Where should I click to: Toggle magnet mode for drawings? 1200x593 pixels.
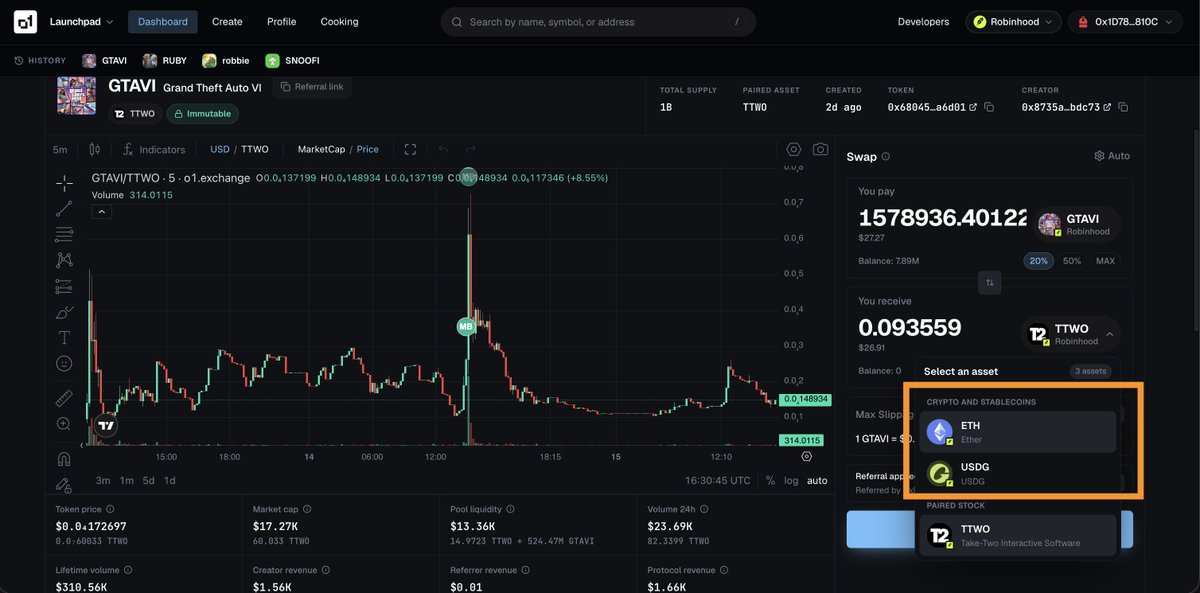(64, 459)
